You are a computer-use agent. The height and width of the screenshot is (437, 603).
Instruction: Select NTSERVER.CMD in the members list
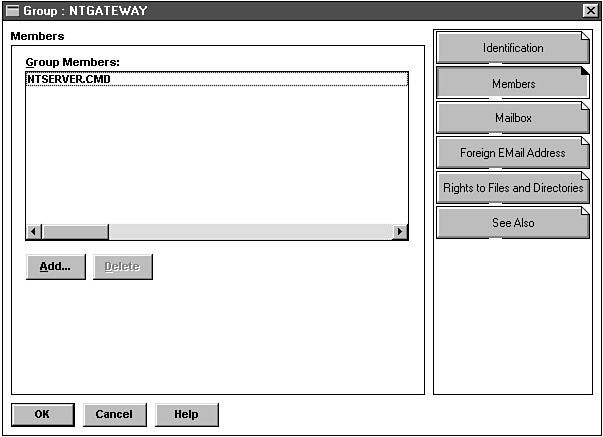[x=69, y=79]
